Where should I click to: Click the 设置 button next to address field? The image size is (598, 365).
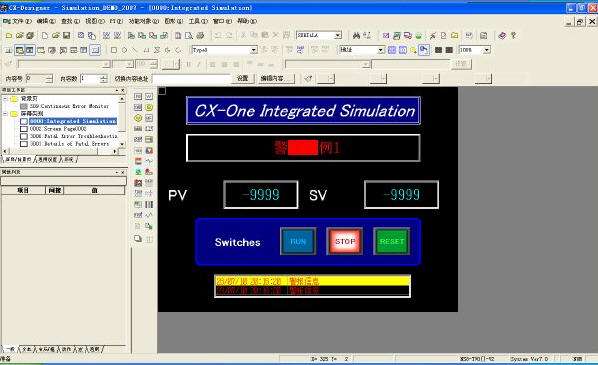click(243, 79)
